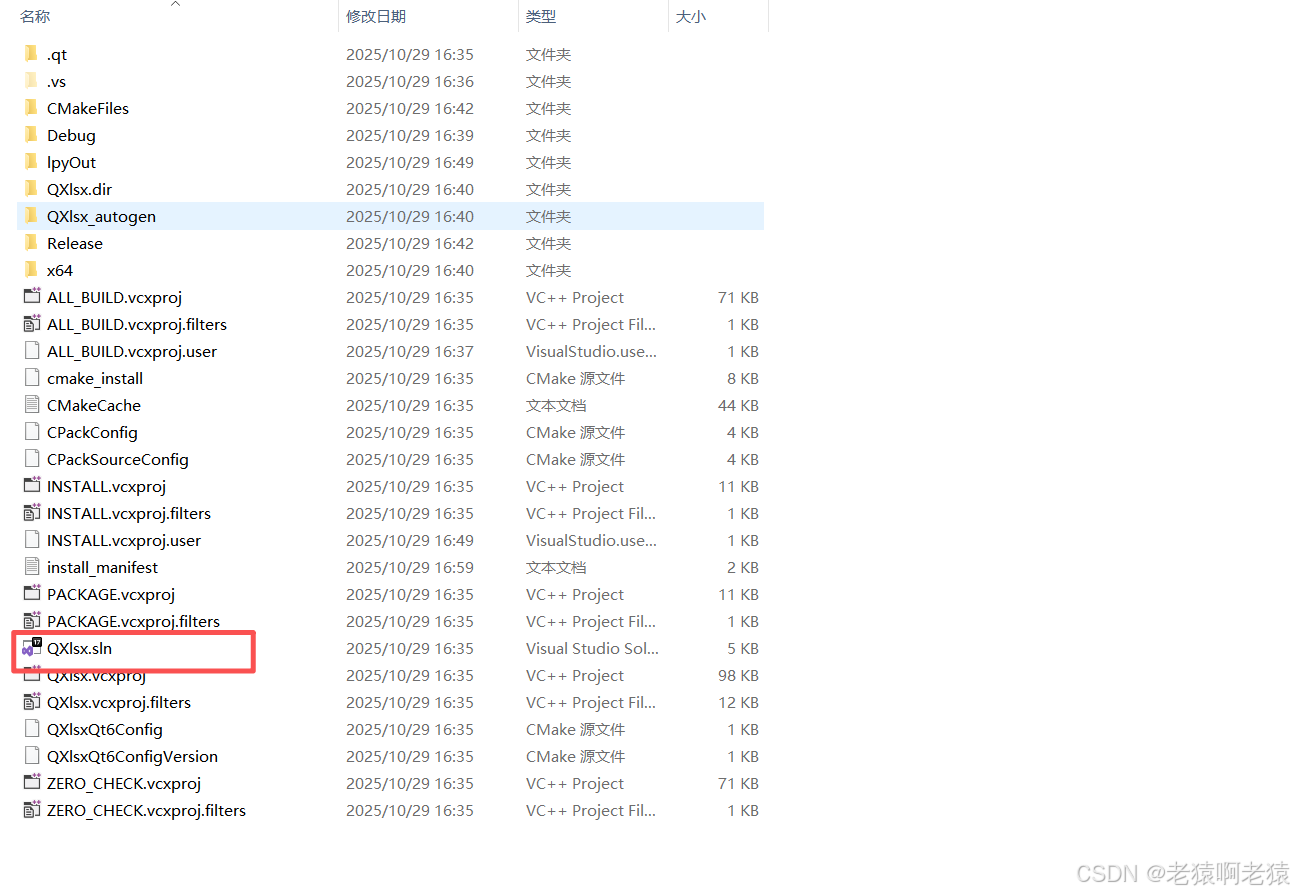
Task: Click the CPackConfig file icon
Action: tap(31, 432)
